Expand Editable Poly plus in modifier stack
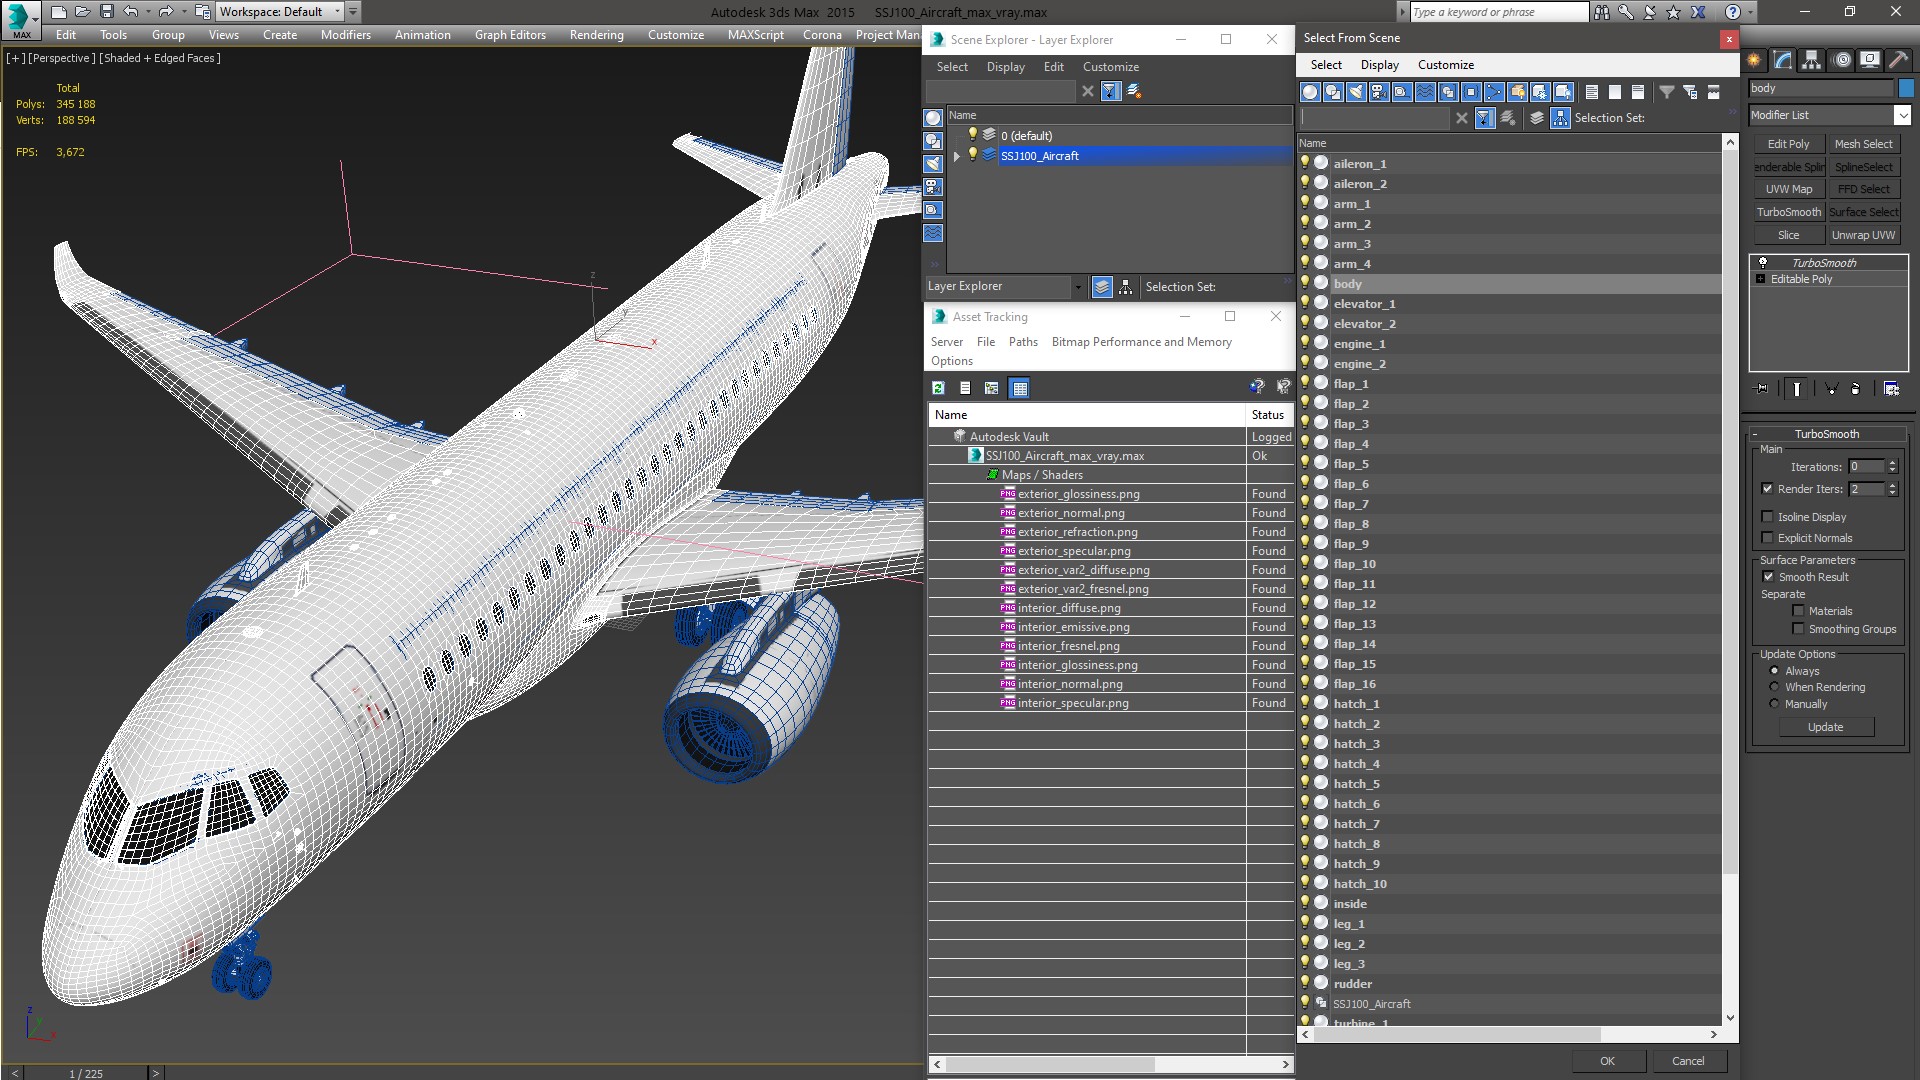The width and height of the screenshot is (1920, 1080). 1760,279
